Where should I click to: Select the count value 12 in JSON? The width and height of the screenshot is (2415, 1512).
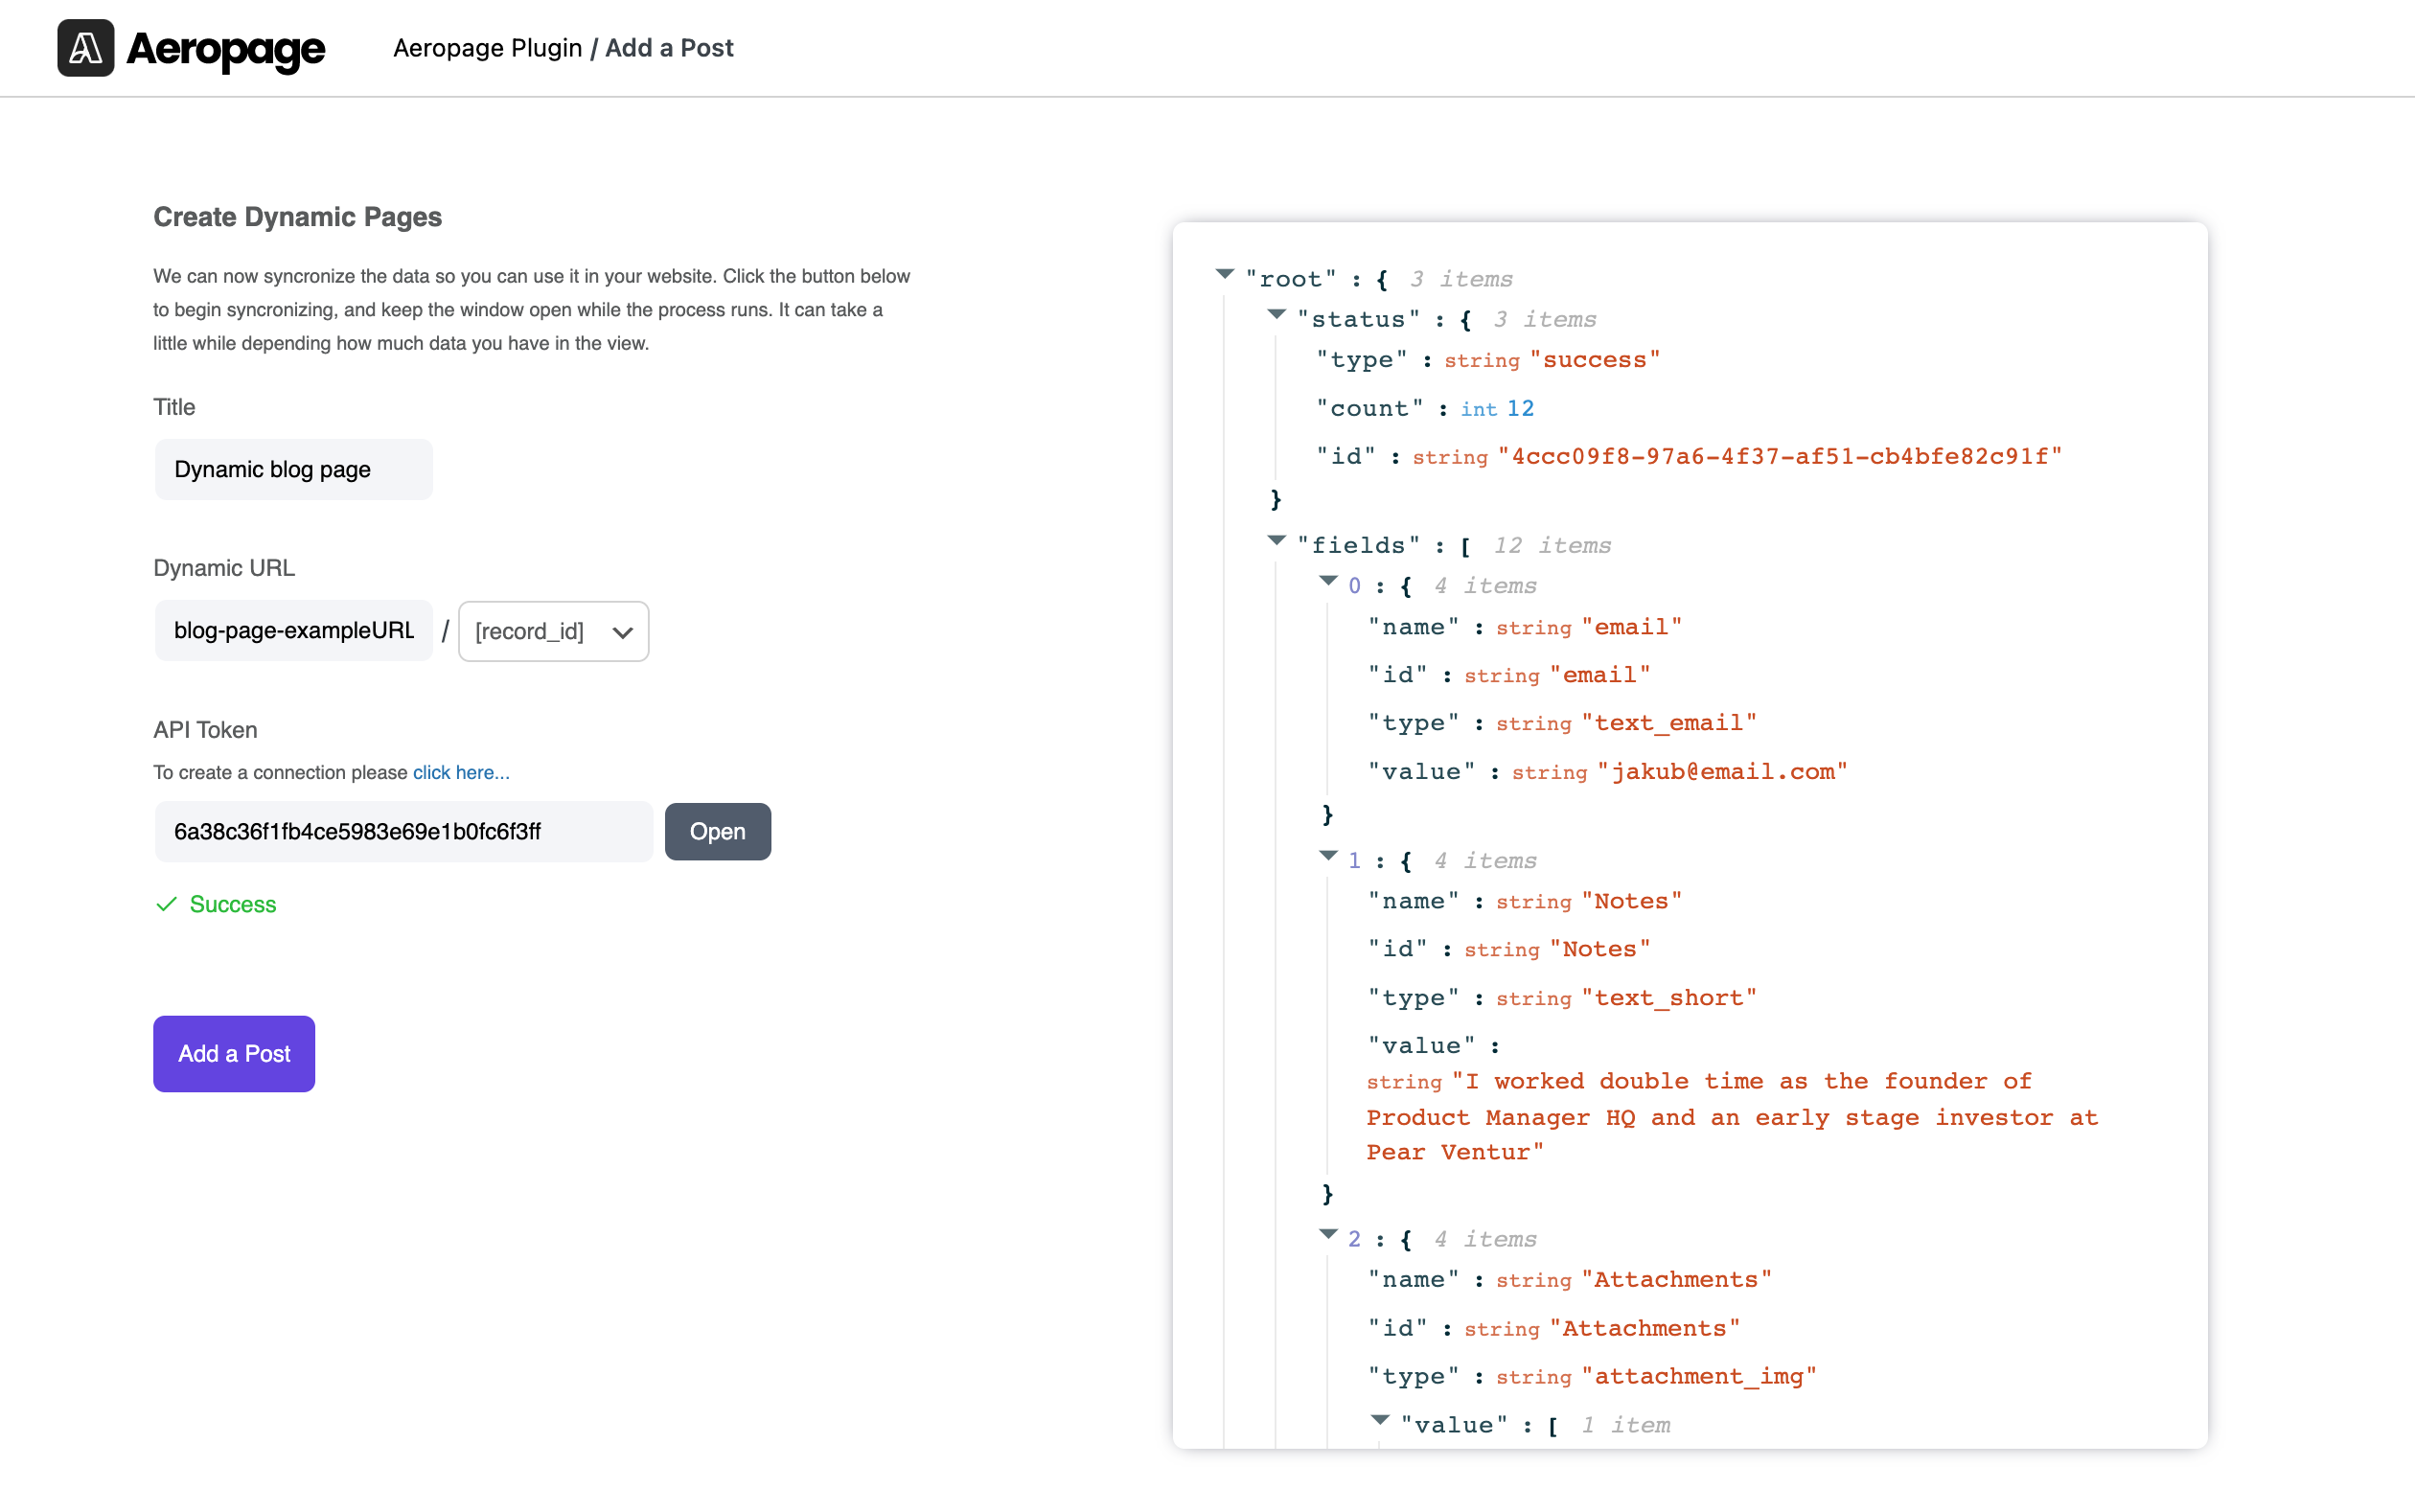1523,407
